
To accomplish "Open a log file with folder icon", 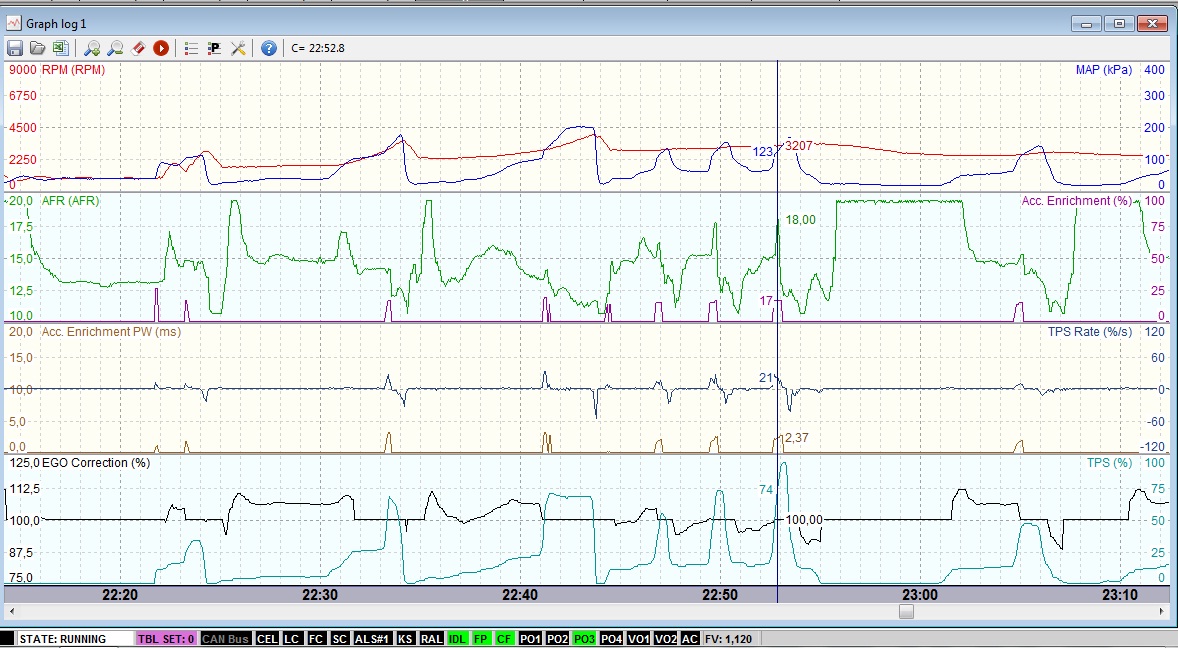I will point(37,48).
